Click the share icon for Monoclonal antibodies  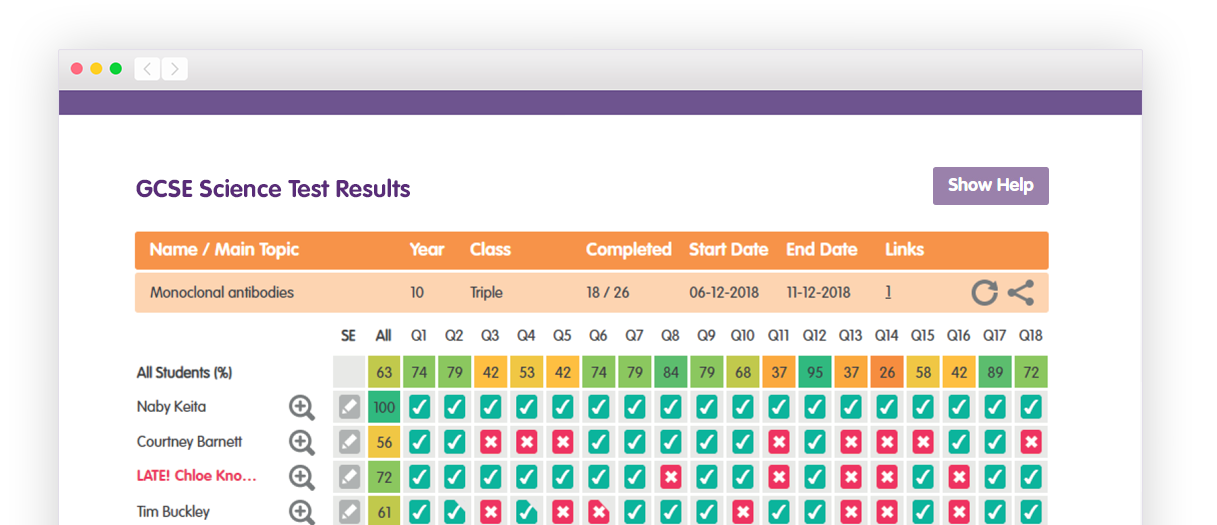tap(1020, 293)
